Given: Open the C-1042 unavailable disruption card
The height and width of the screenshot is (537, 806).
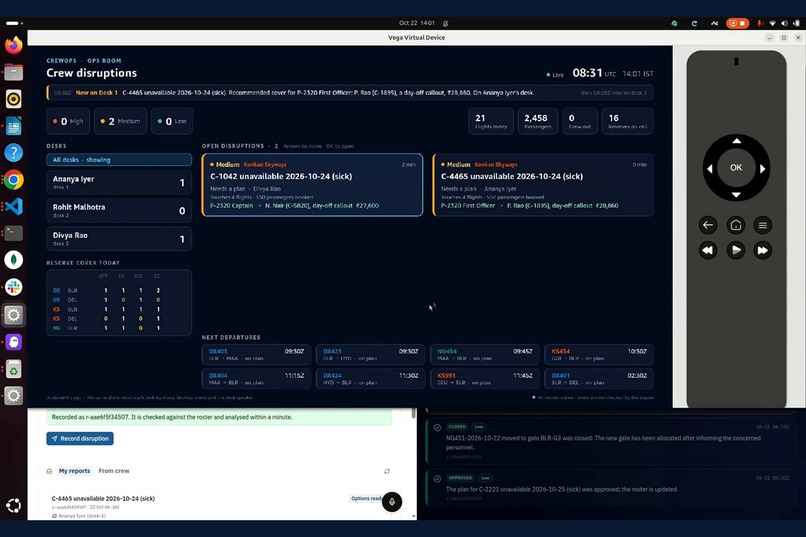Looking at the screenshot, I should tap(313, 185).
